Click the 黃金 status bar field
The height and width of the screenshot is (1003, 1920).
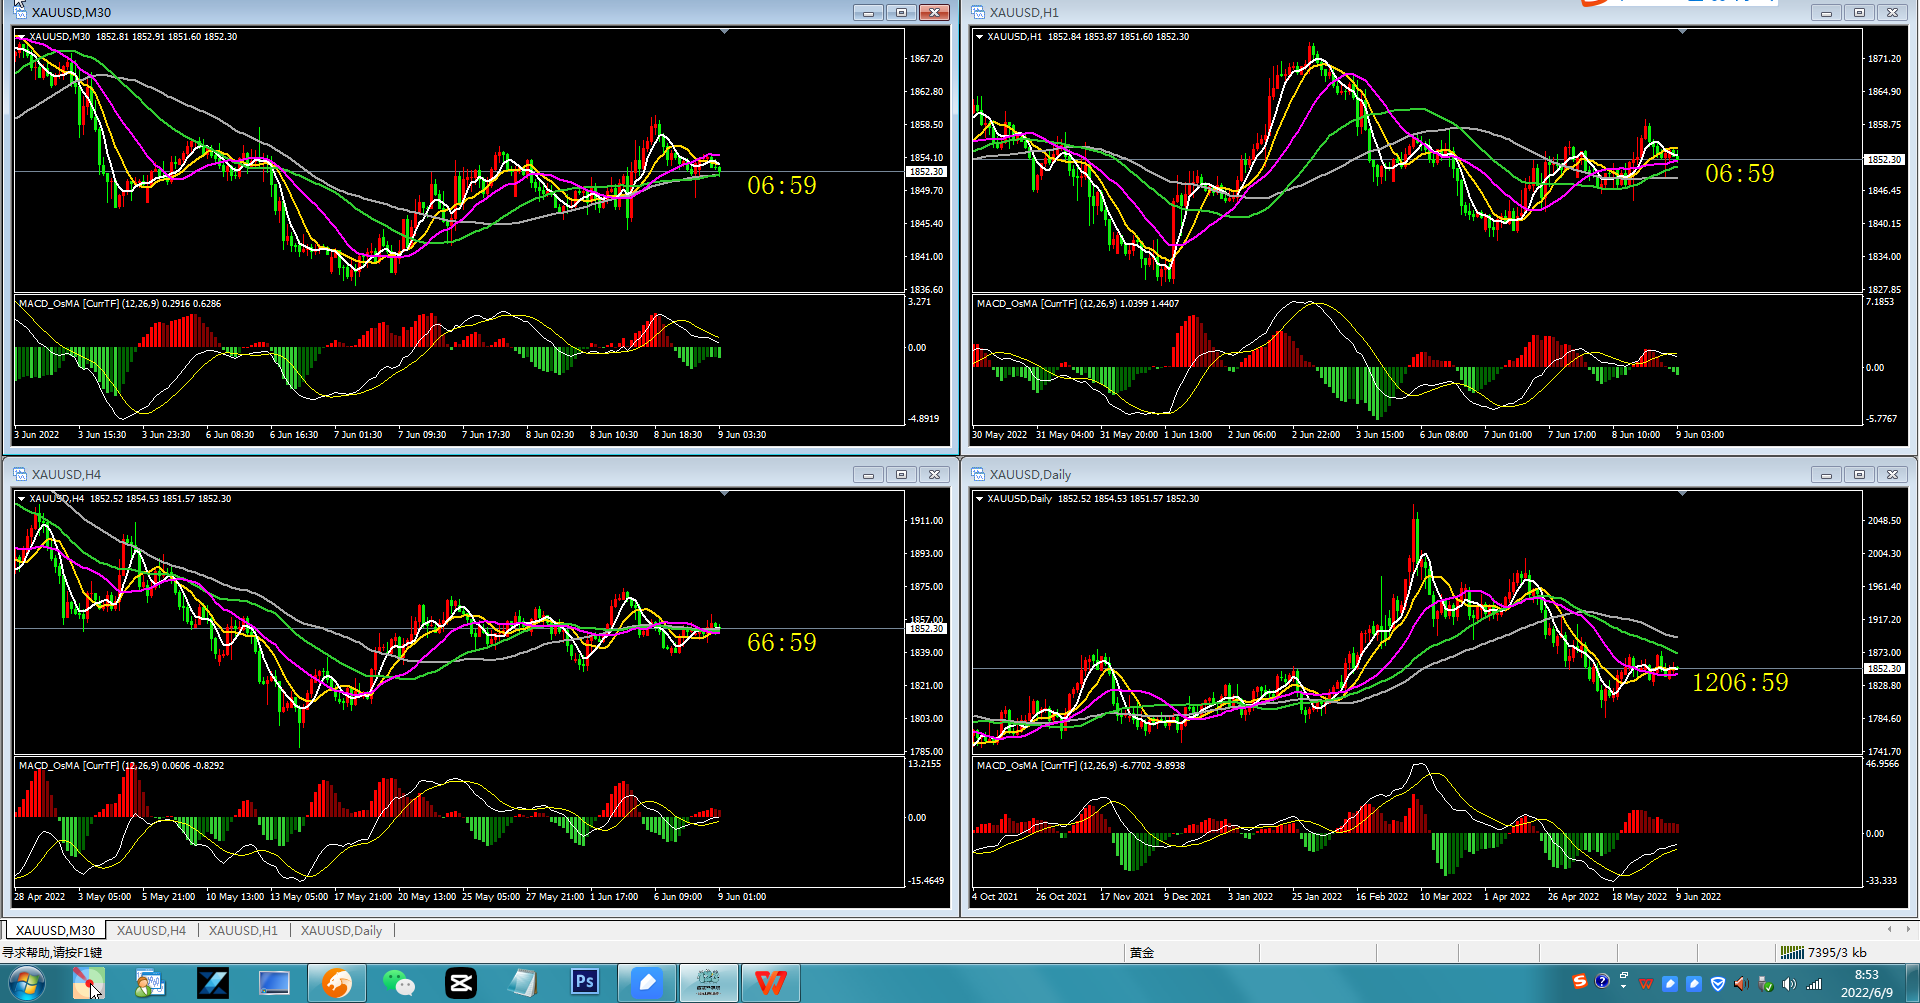point(1142,952)
